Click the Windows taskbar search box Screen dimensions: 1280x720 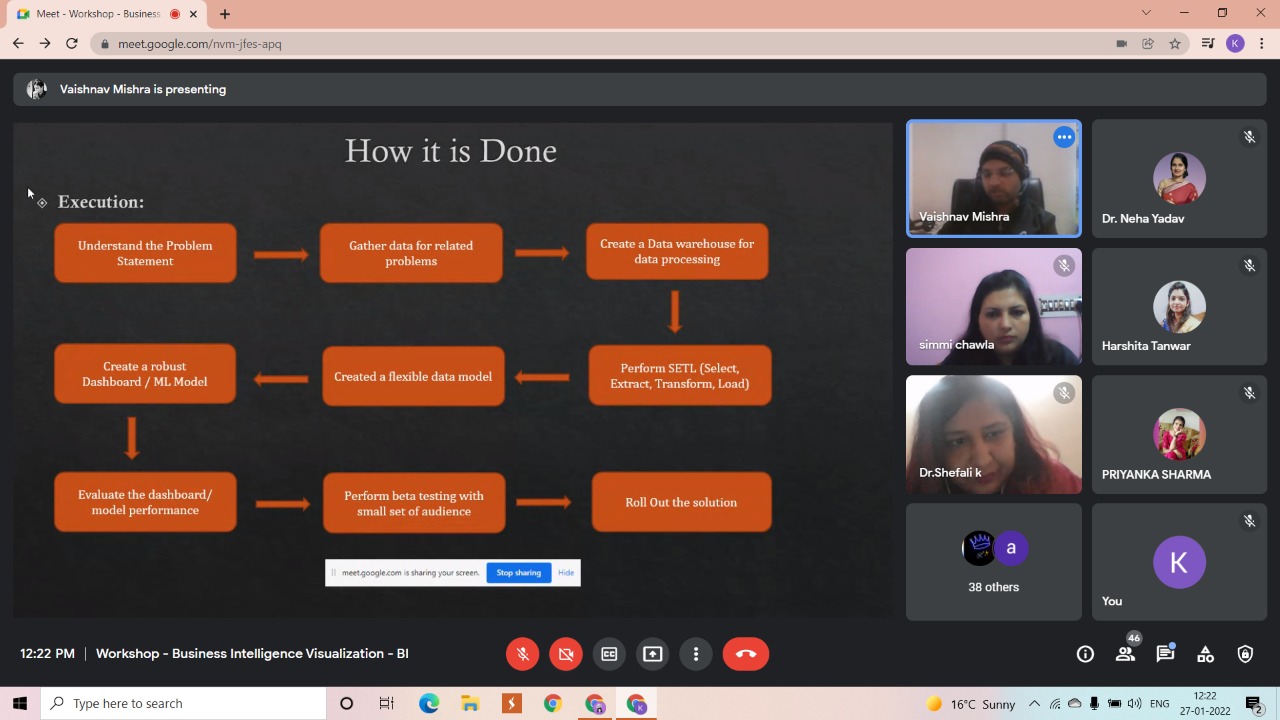pyautogui.click(x=184, y=704)
